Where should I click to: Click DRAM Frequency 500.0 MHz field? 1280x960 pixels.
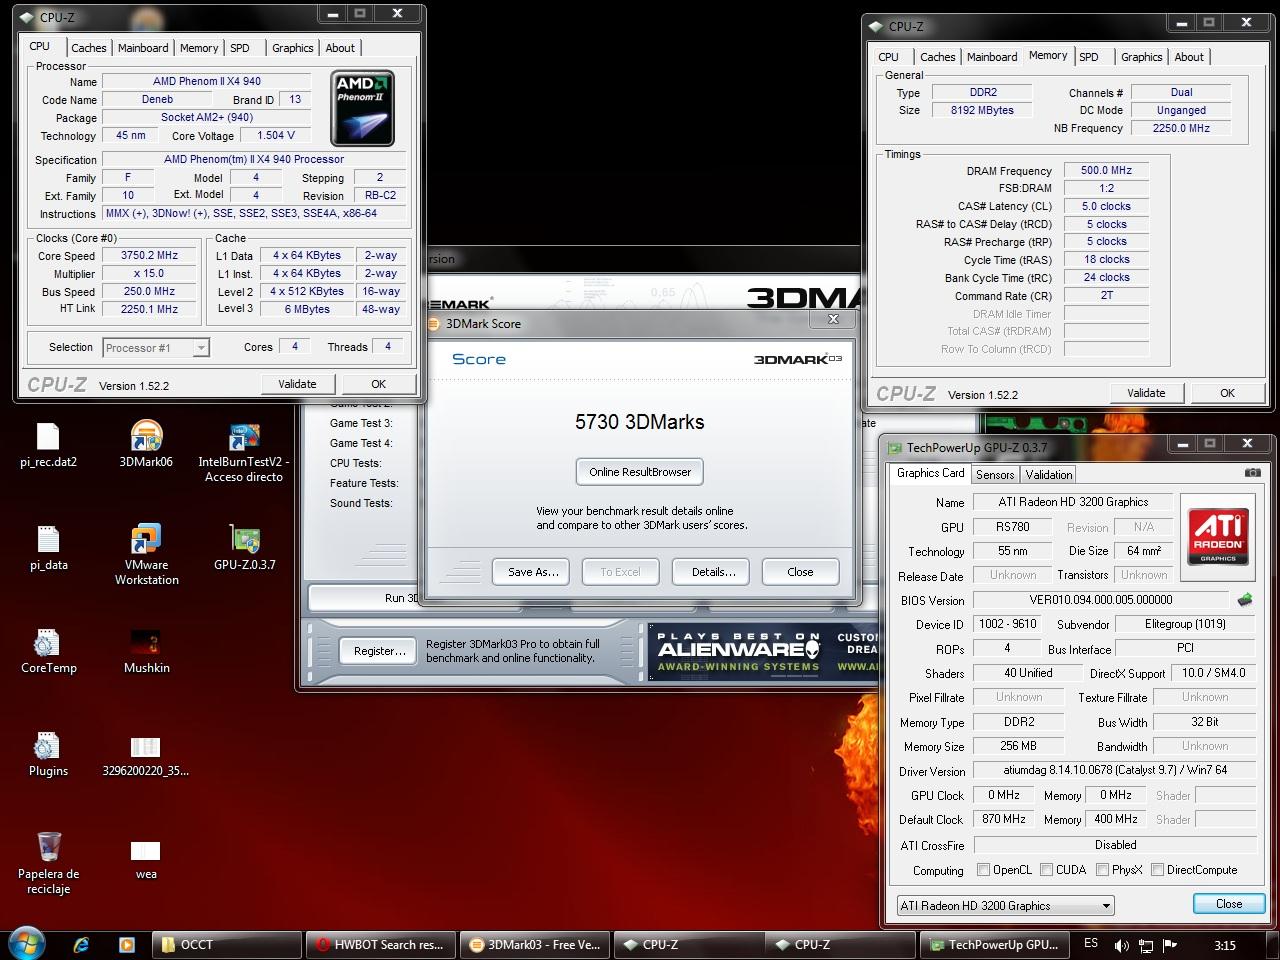click(1106, 171)
